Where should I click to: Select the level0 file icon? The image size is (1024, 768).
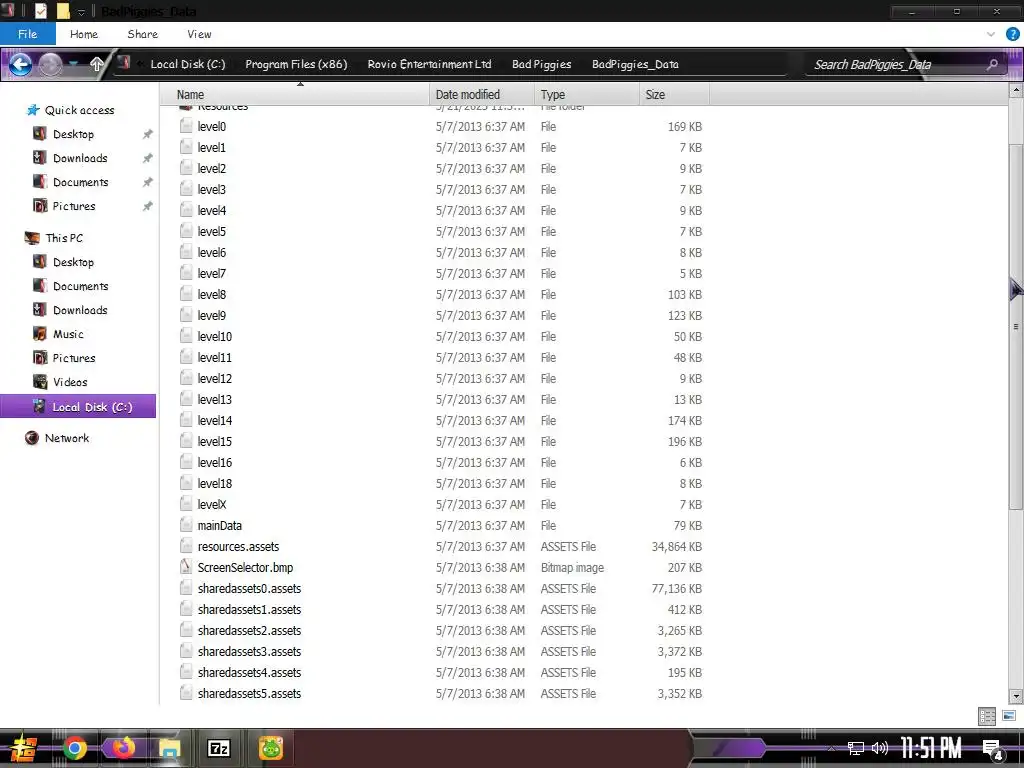[x=186, y=126]
